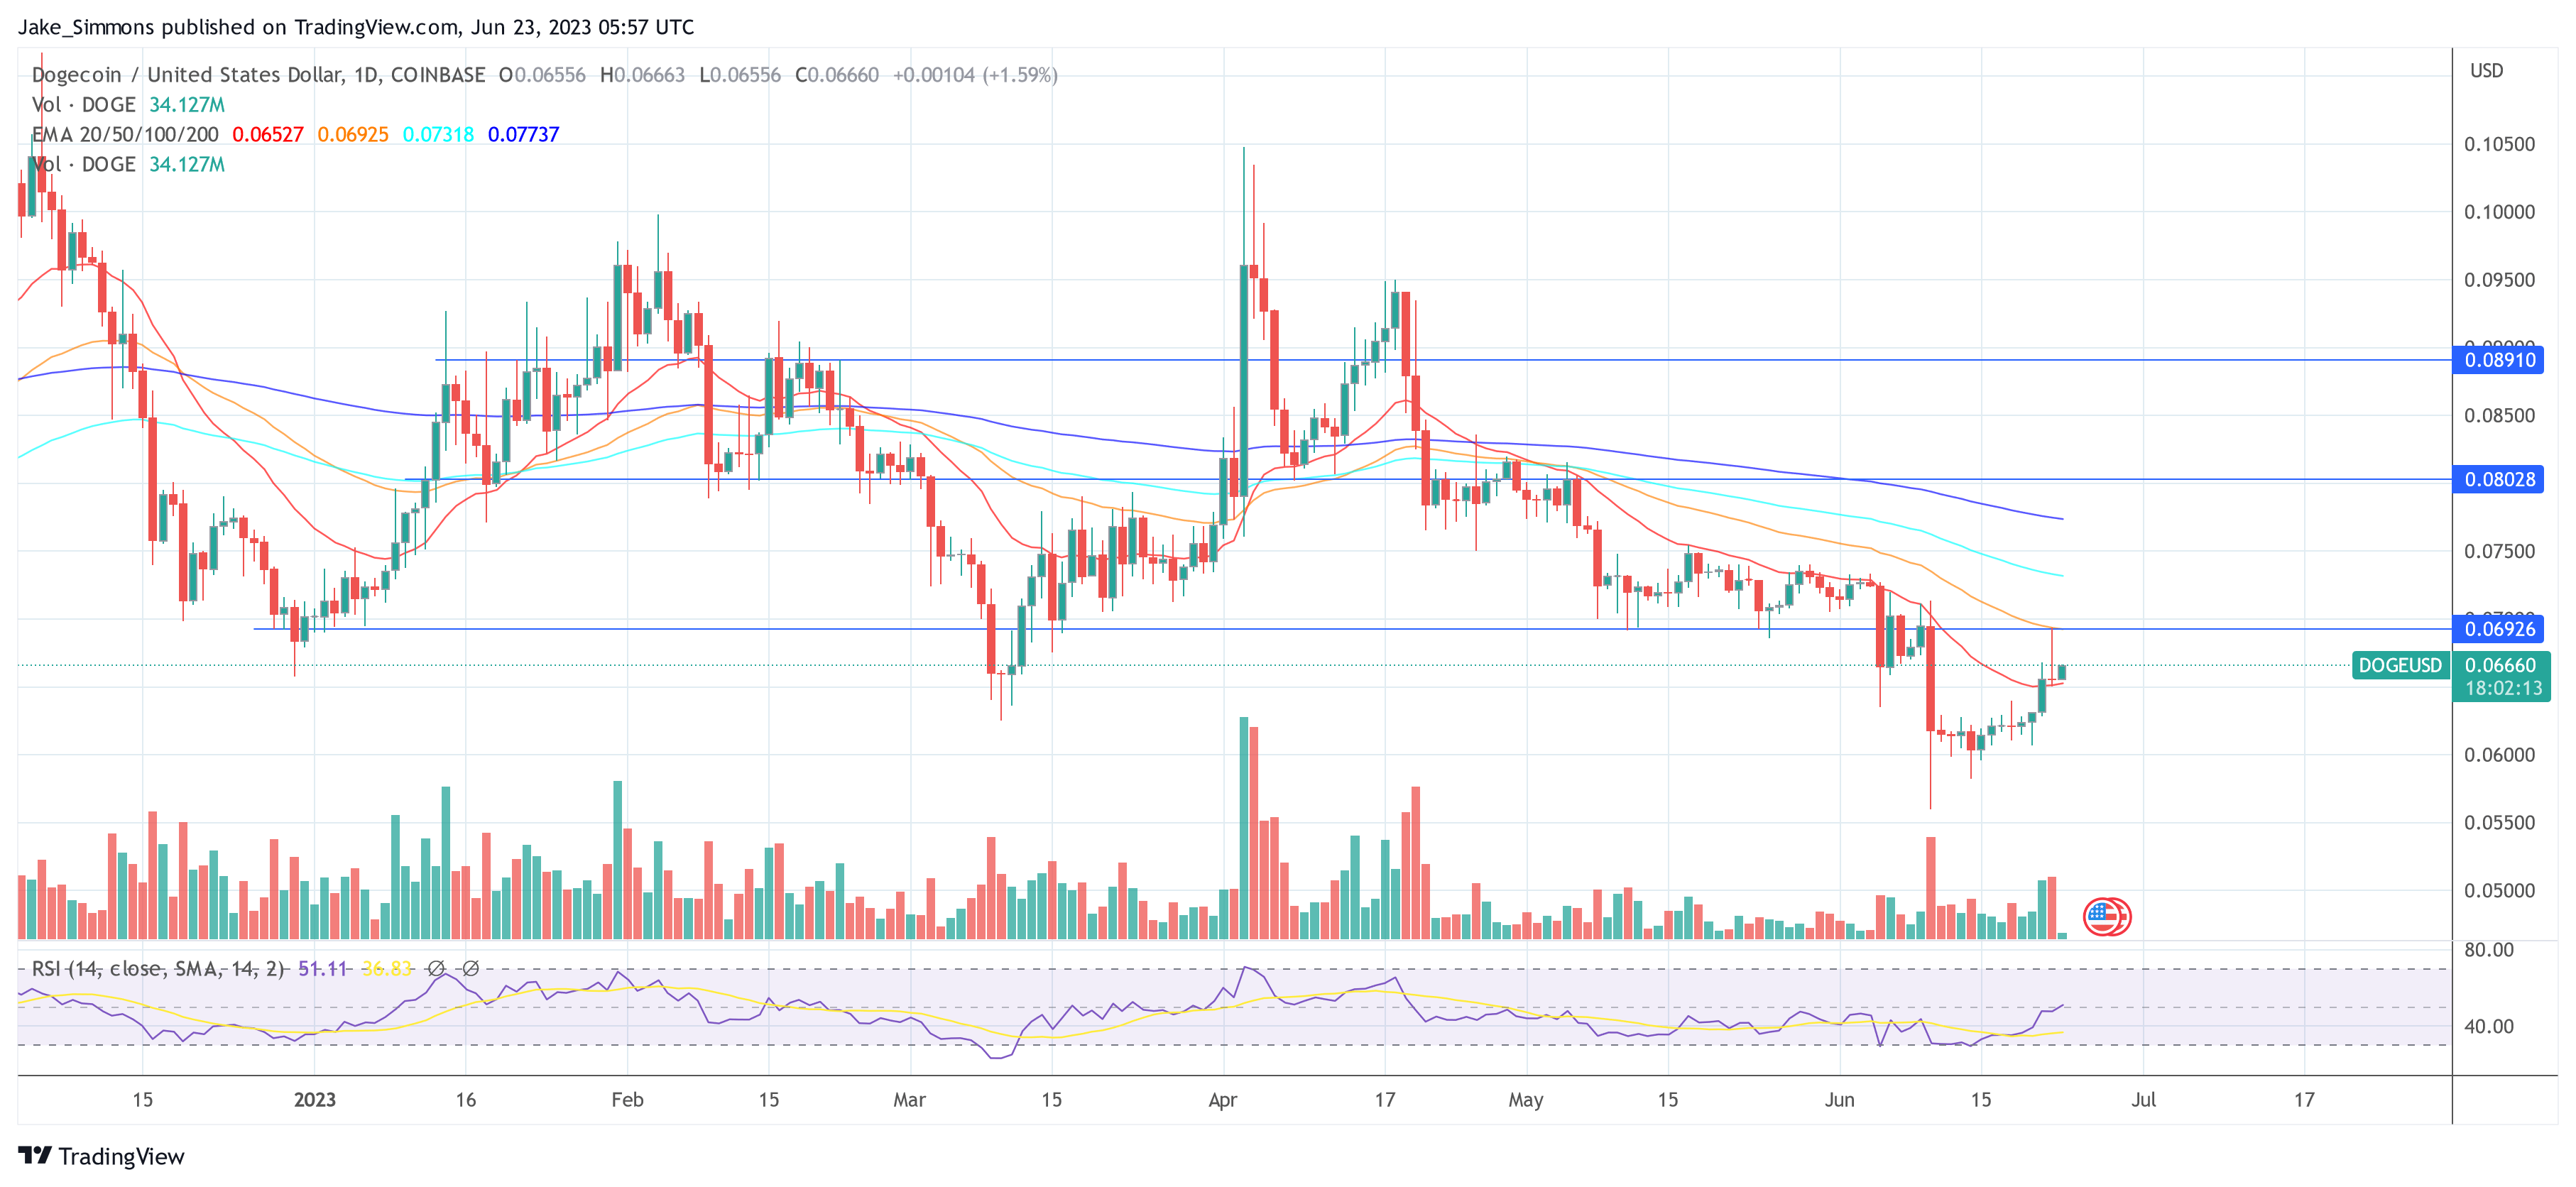The width and height of the screenshot is (2576, 1187).
Task: Click the Mar label on time axis
Action: pos(909,1099)
